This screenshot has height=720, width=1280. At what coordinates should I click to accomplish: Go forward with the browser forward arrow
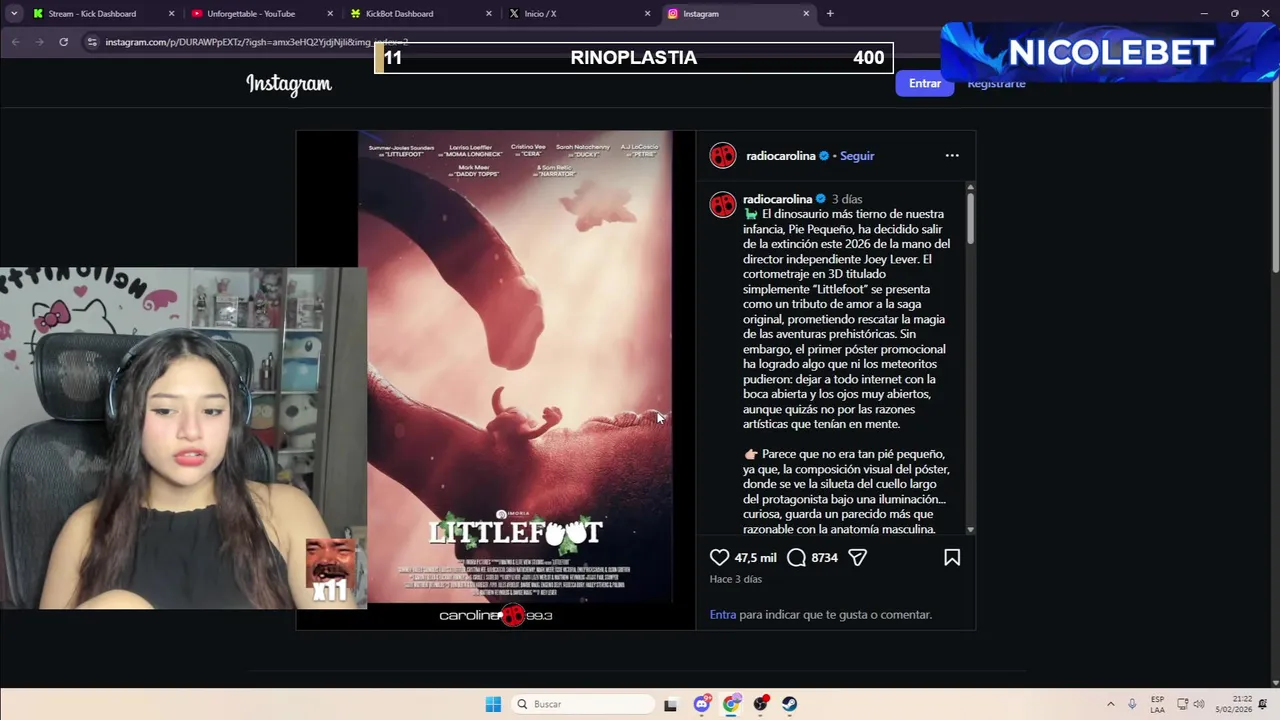(39, 42)
